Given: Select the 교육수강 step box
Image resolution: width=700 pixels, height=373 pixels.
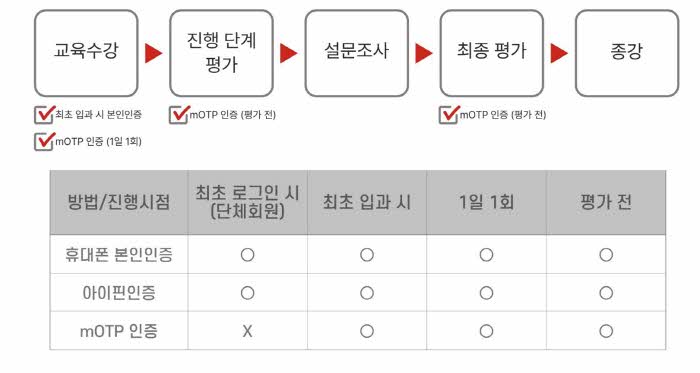Looking at the screenshot, I should [x=86, y=53].
